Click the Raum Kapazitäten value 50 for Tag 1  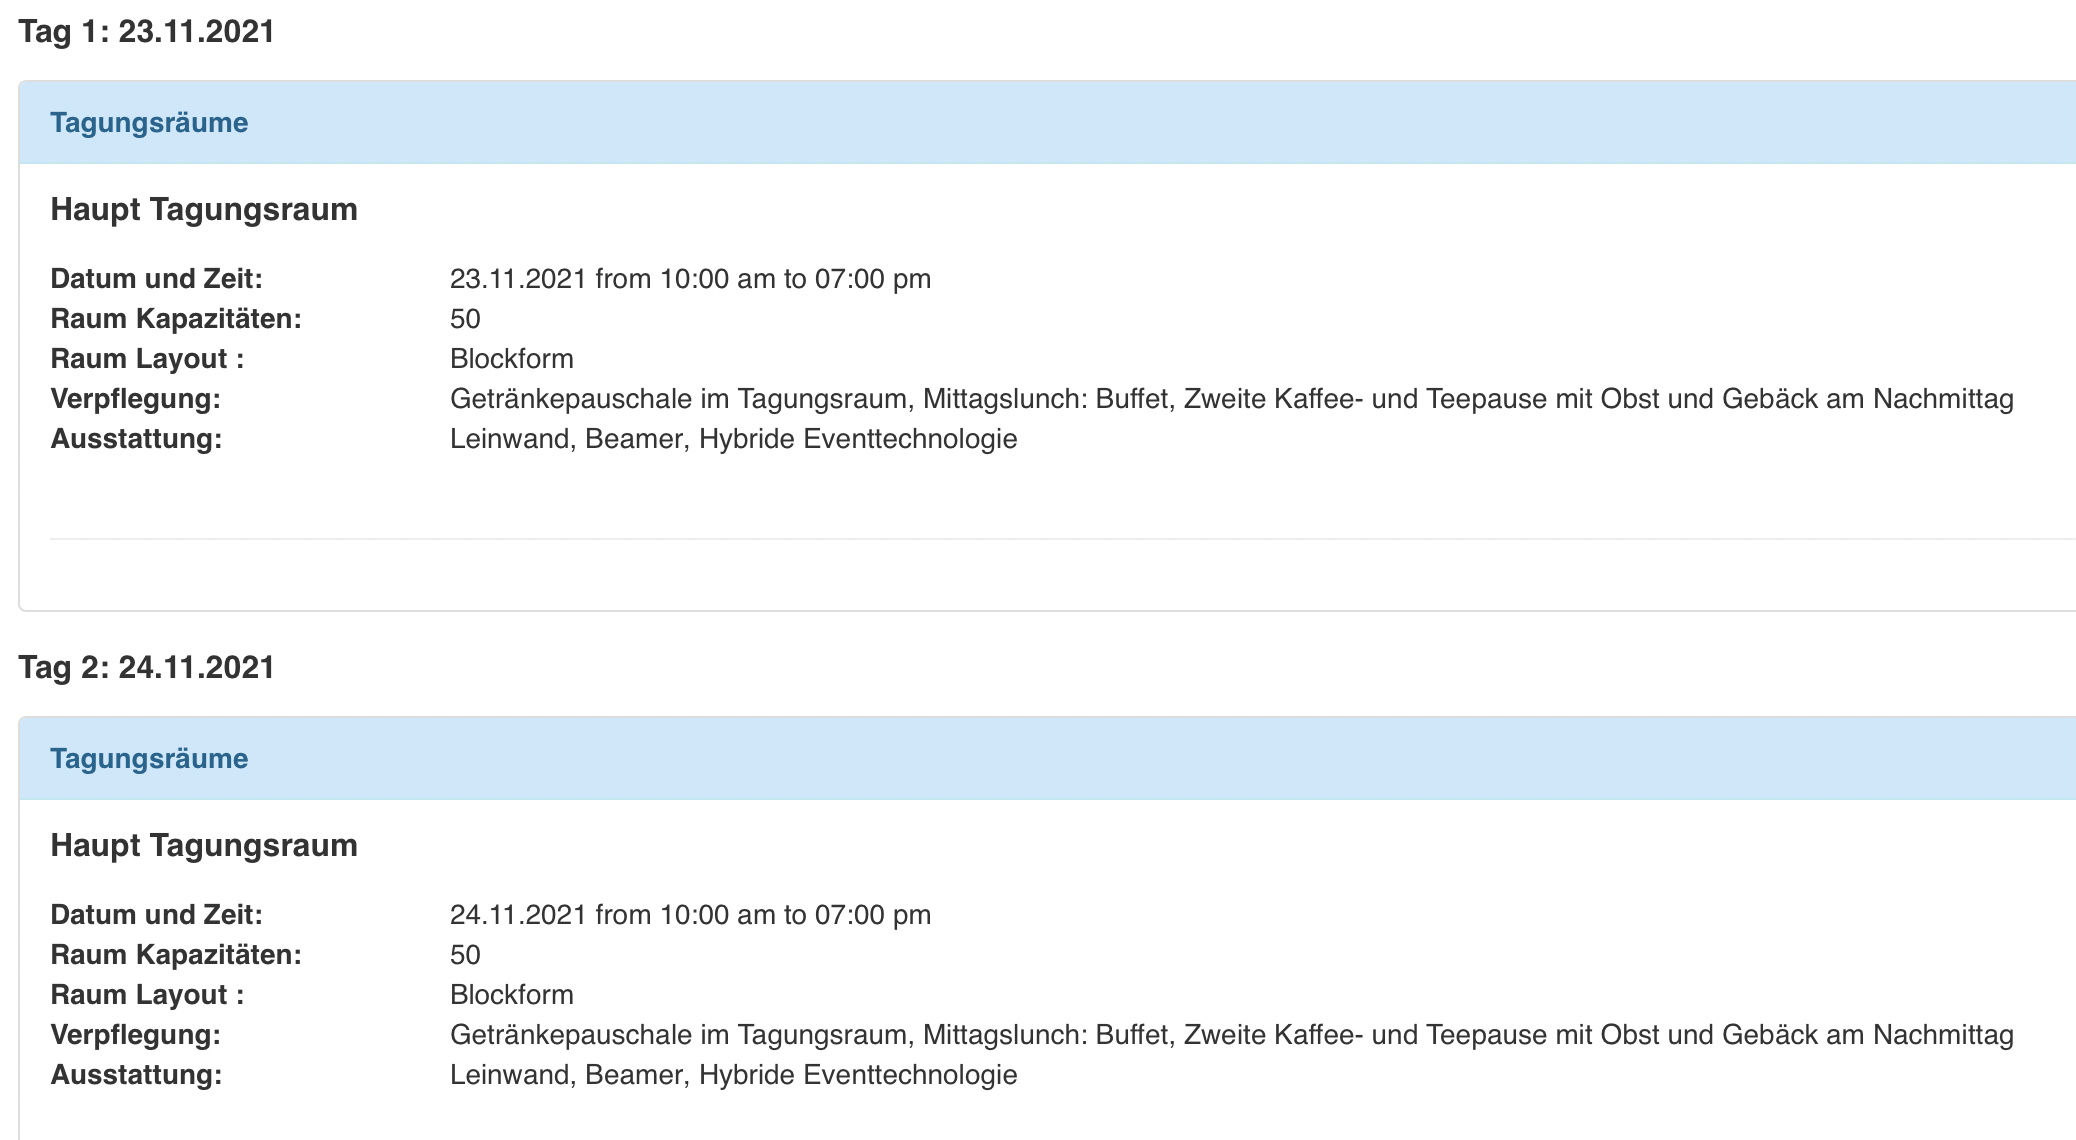coord(465,319)
